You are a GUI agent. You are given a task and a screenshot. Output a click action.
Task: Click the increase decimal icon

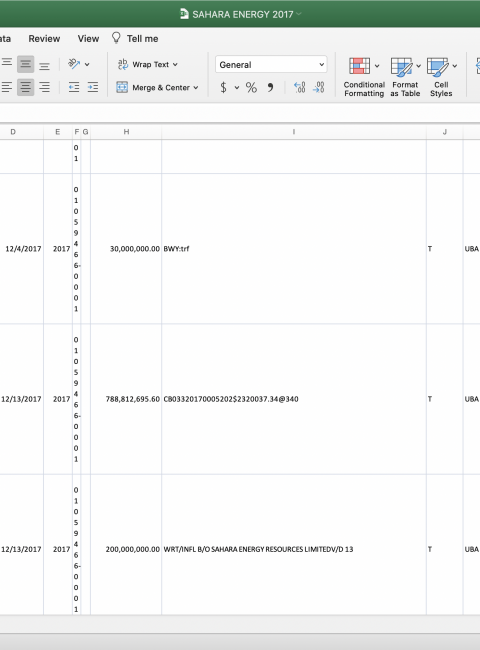(299, 87)
